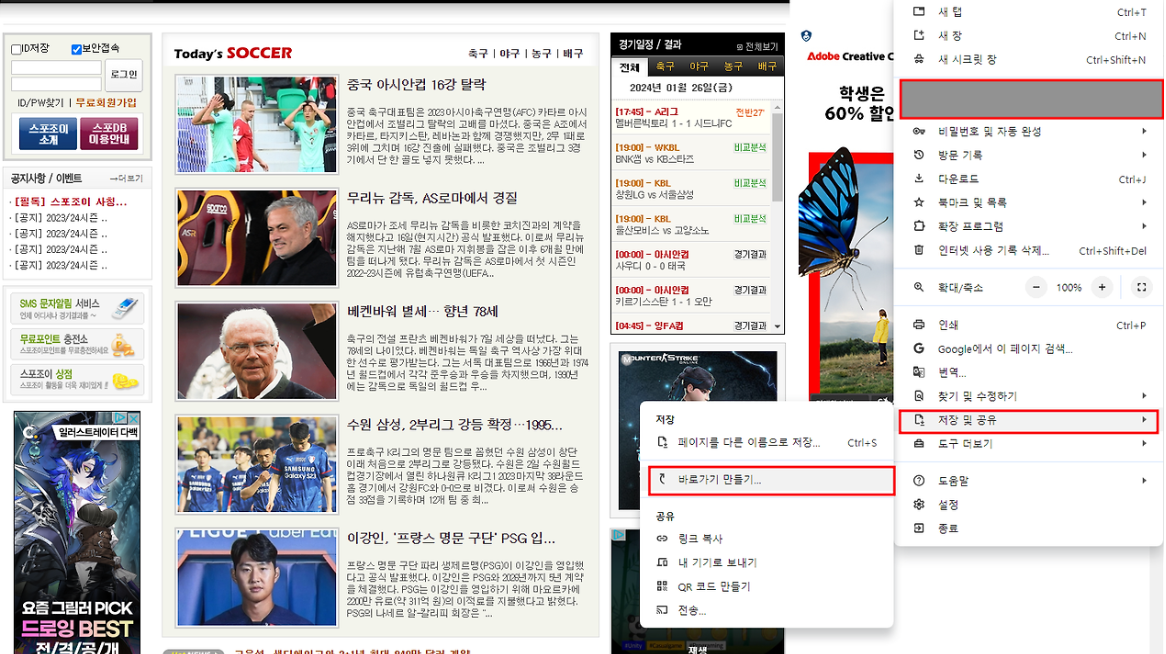This screenshot has height=654, width=1166.
Task: Zoom out with the minus icon
Action: tap(1037, 287)
